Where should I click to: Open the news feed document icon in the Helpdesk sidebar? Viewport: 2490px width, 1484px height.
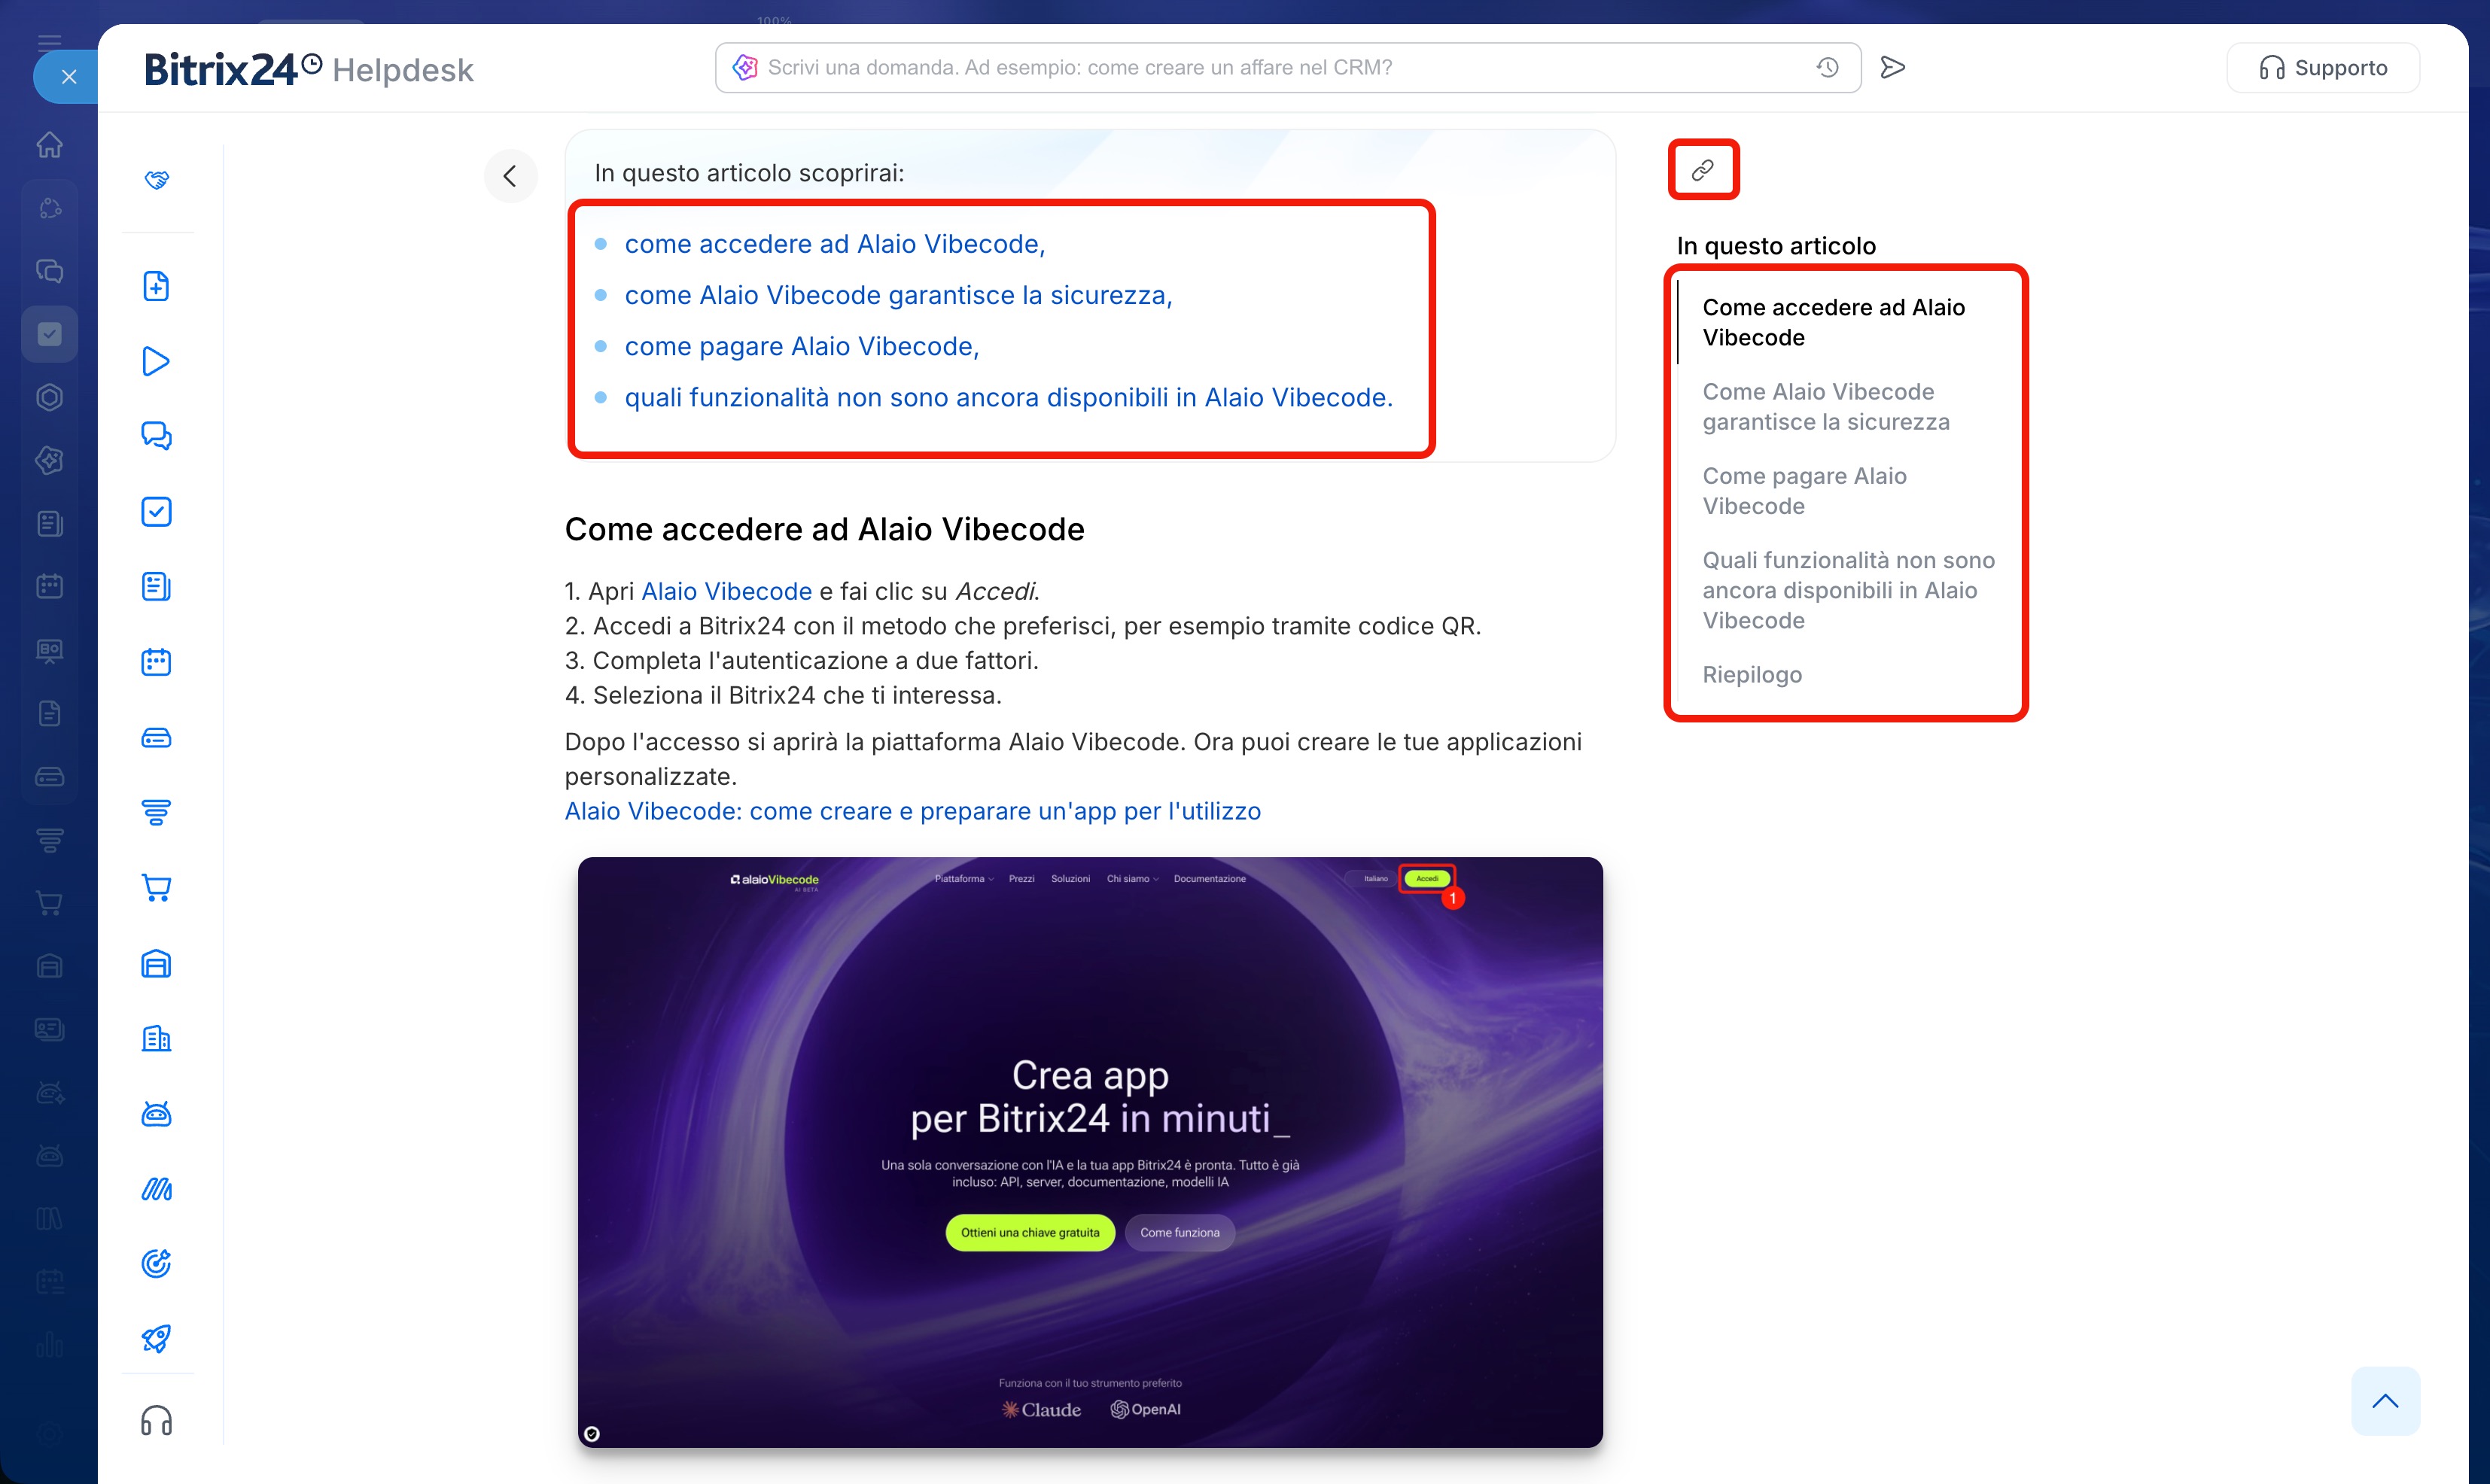tap(157, 587)
